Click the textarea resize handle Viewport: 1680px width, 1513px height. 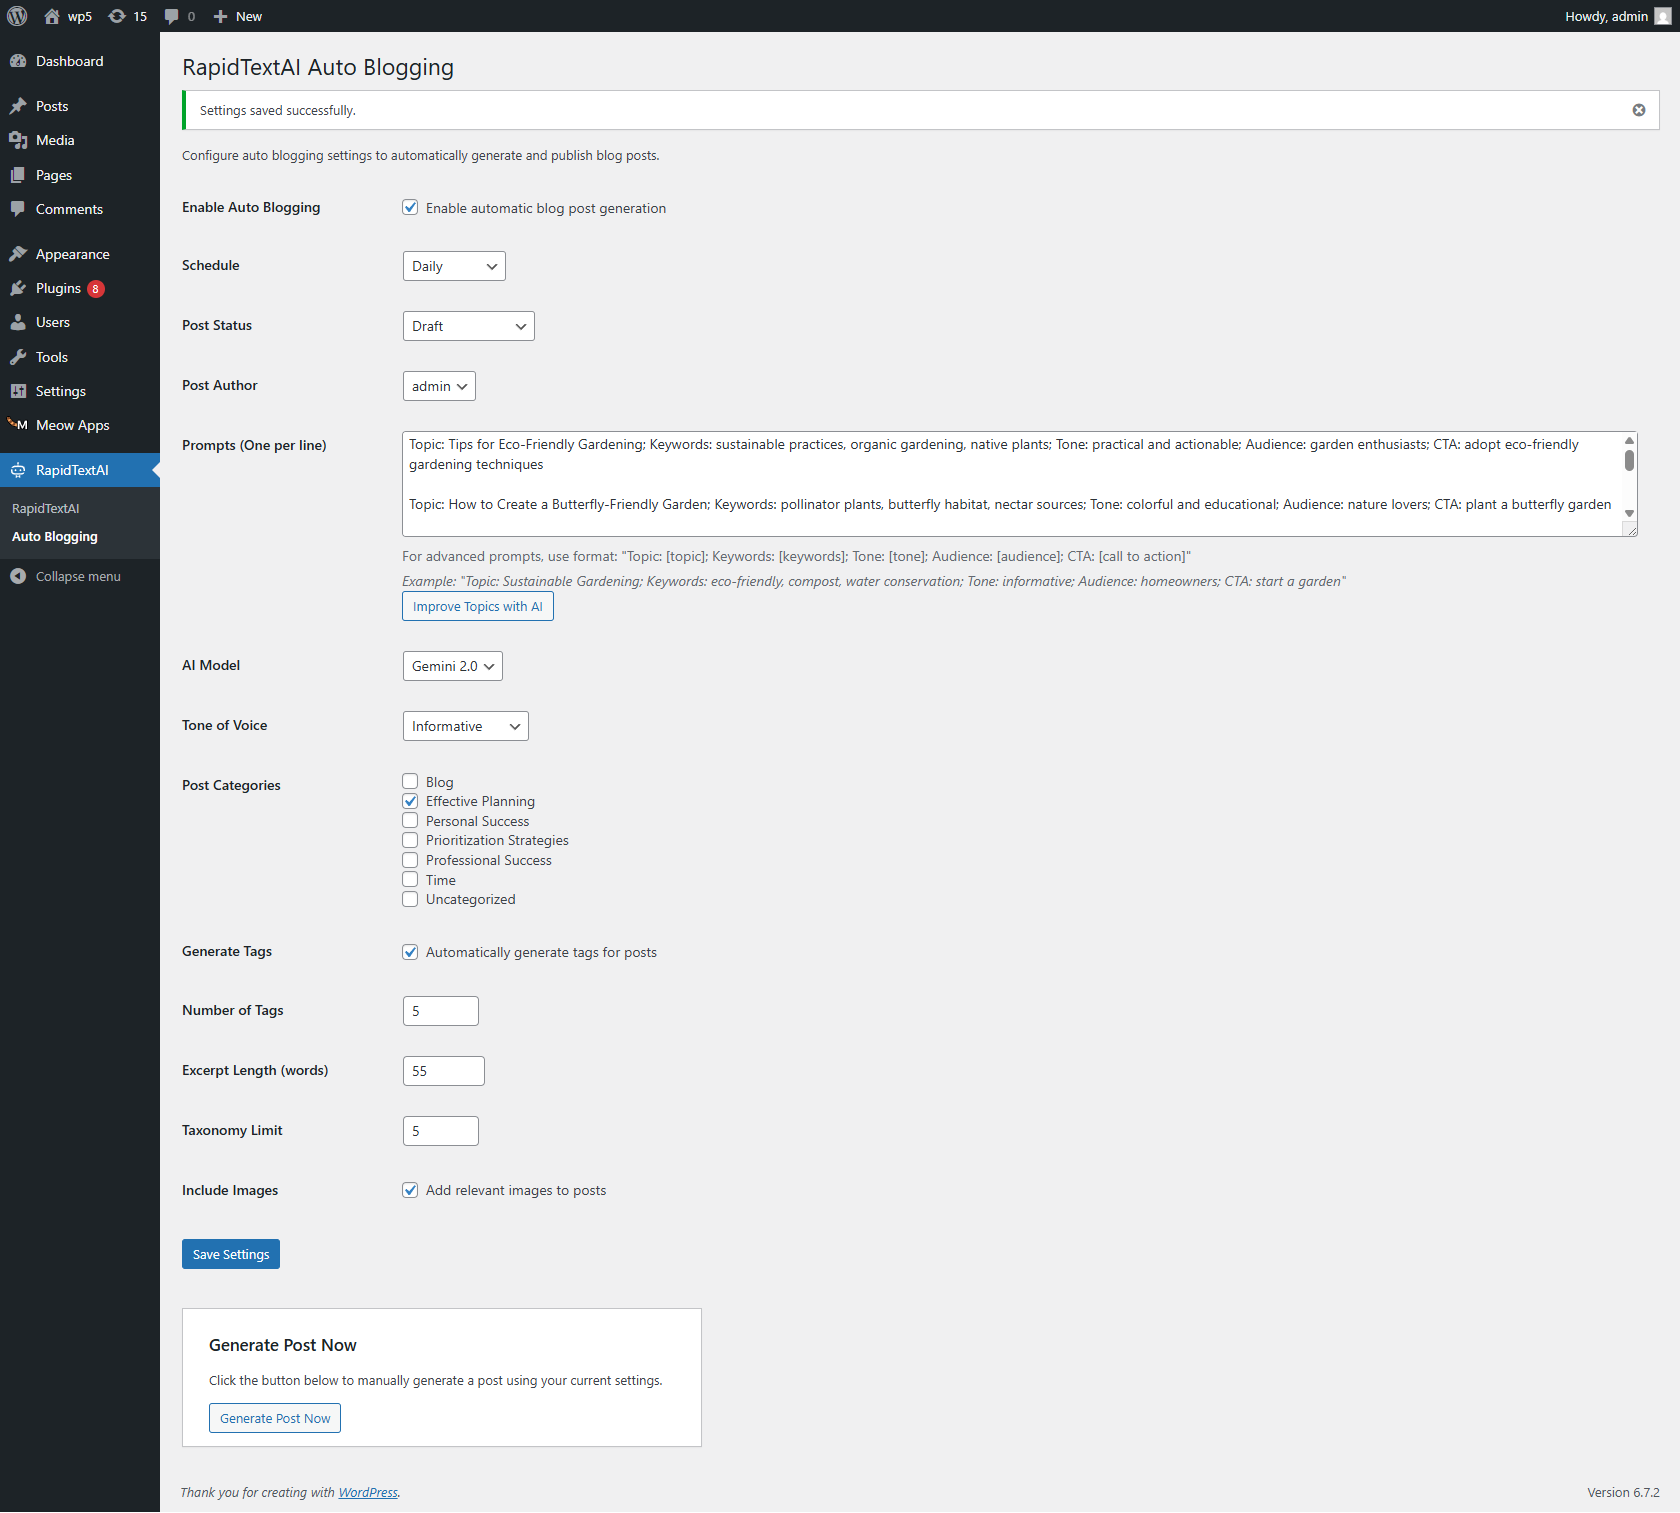[x=1630, y=530]
